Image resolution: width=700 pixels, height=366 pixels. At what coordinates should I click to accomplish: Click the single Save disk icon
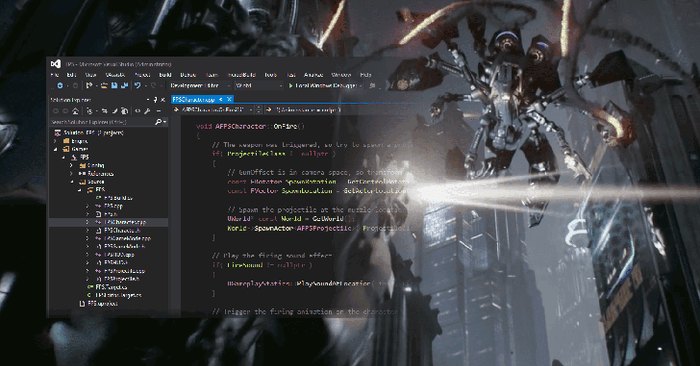pyautogui.click(x=114, y=85)
